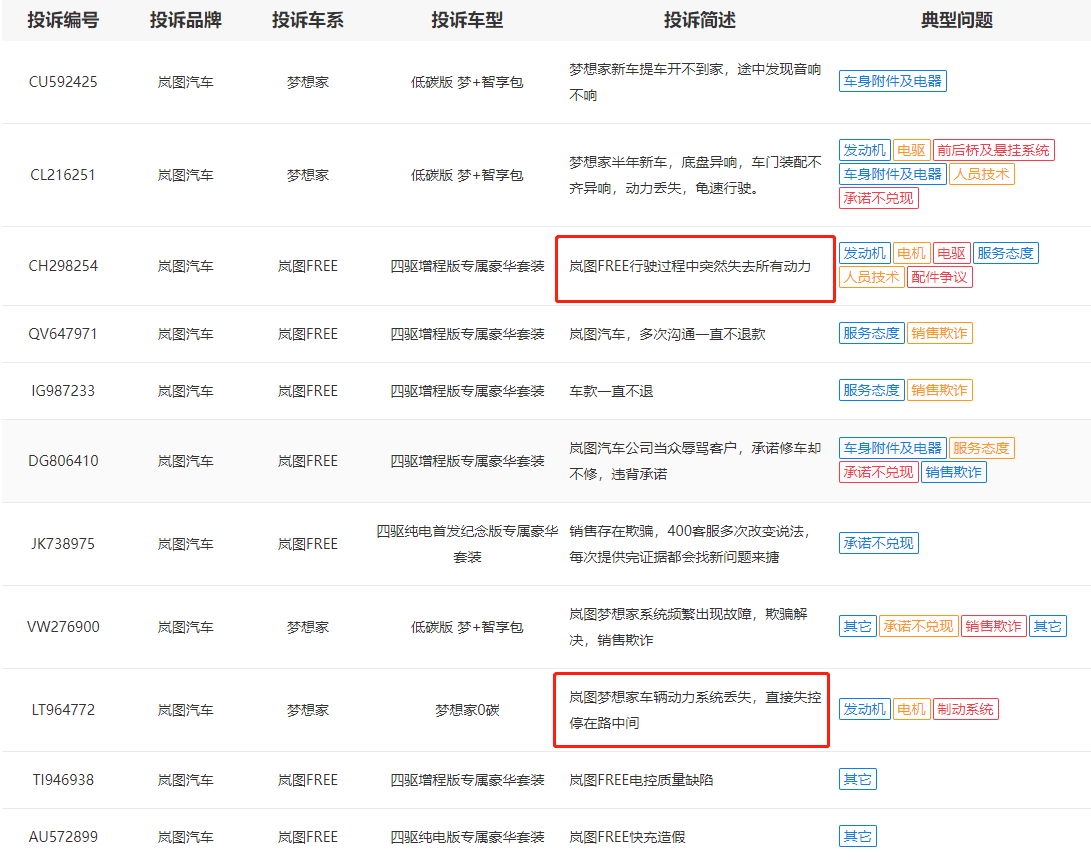Screen dimensions: 1091x862
Task: Open complaint number CL216251
Action: [x=63, y=175]
